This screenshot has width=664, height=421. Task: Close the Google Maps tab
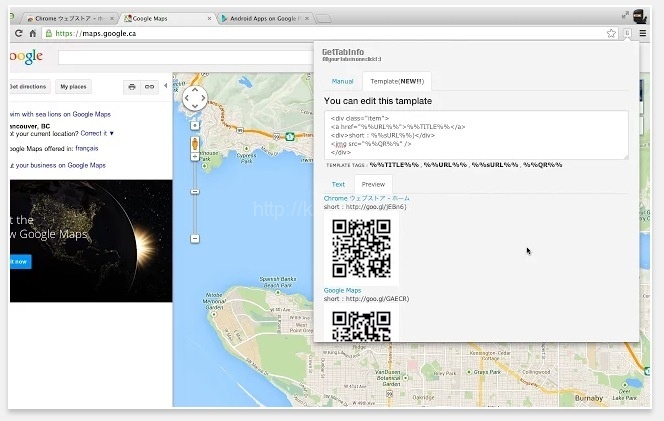(x=209, y=19)
